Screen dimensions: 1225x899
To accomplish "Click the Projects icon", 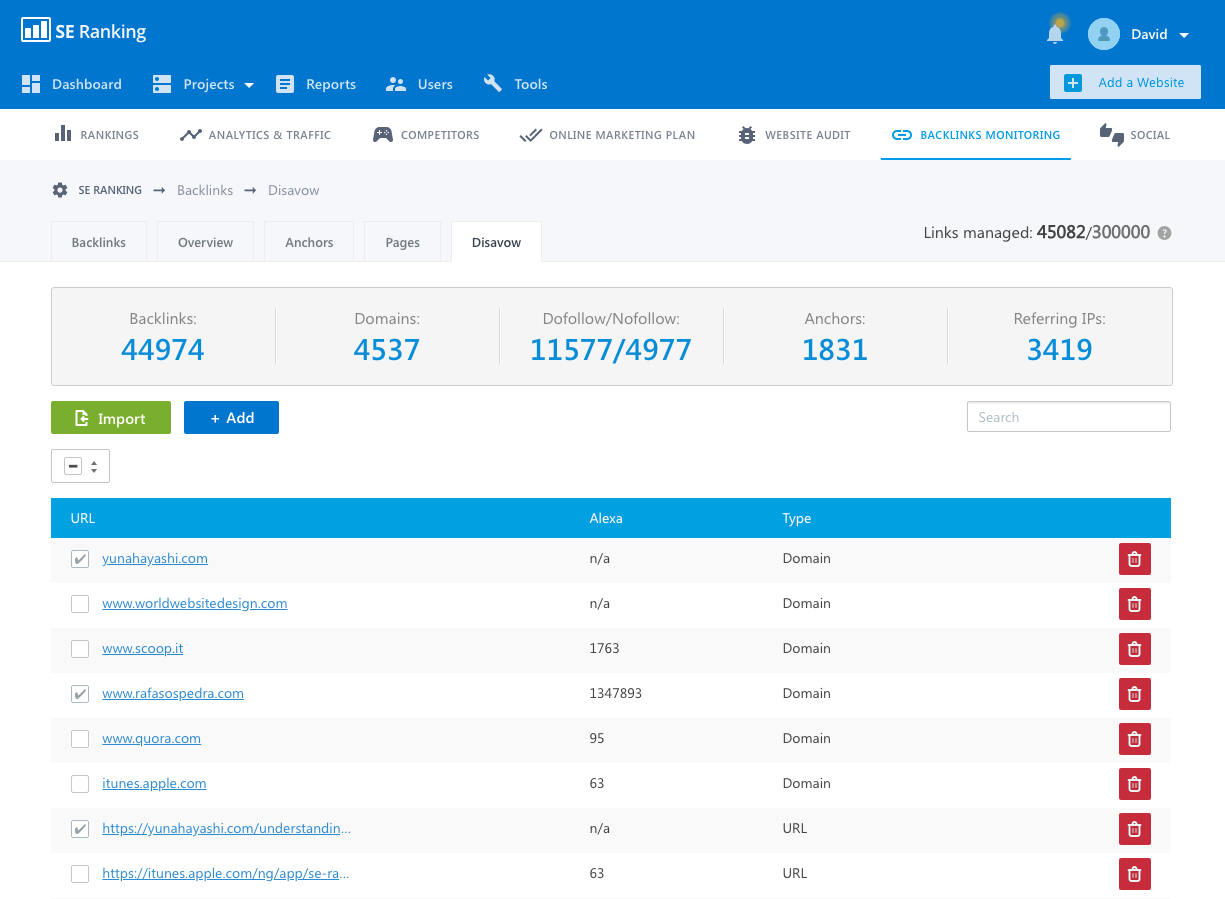I will point(162,84).
